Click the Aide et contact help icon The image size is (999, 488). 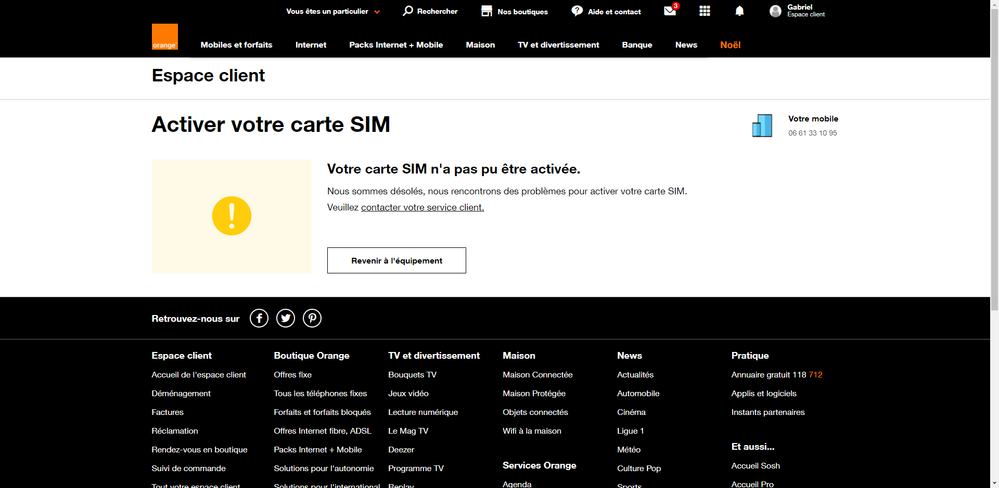(x=577, y=11)
